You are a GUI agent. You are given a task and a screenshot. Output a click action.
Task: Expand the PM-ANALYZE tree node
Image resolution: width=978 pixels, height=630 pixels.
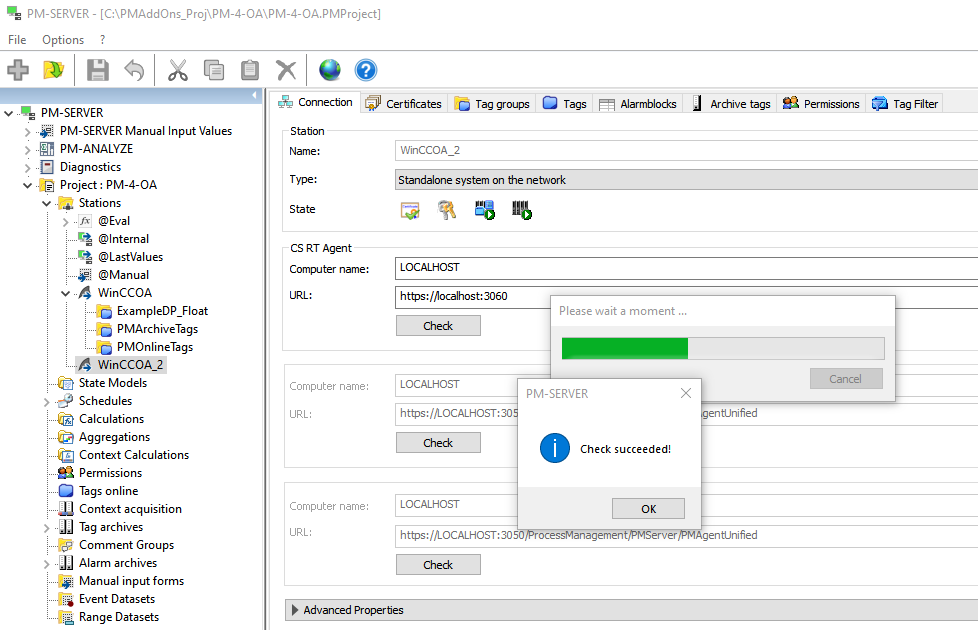[x=28, y=149]
